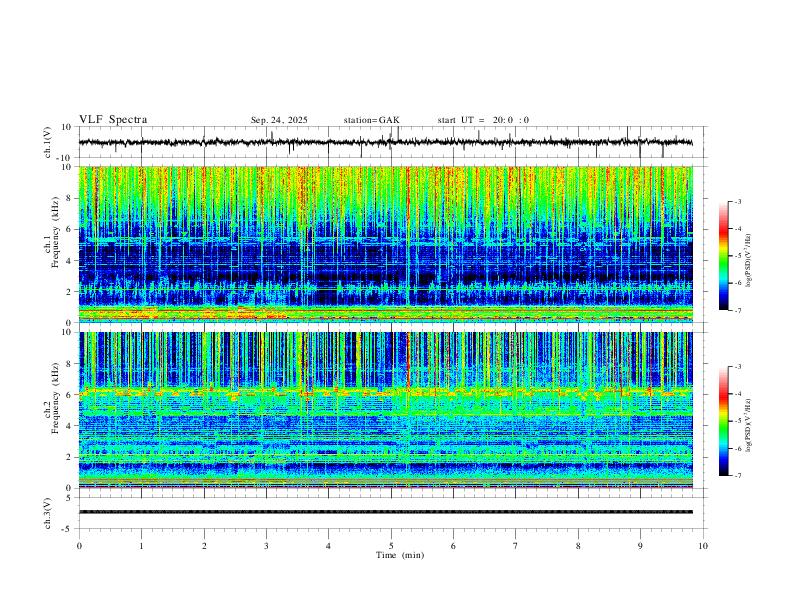Image resolution: width=792 pixels, height=612 pixels.
Task: Click time axis tick label "7"
Action: point(516,546)
